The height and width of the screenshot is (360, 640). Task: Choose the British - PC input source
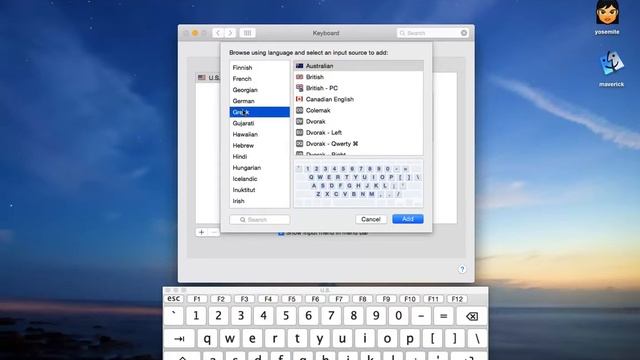(358, 88)
